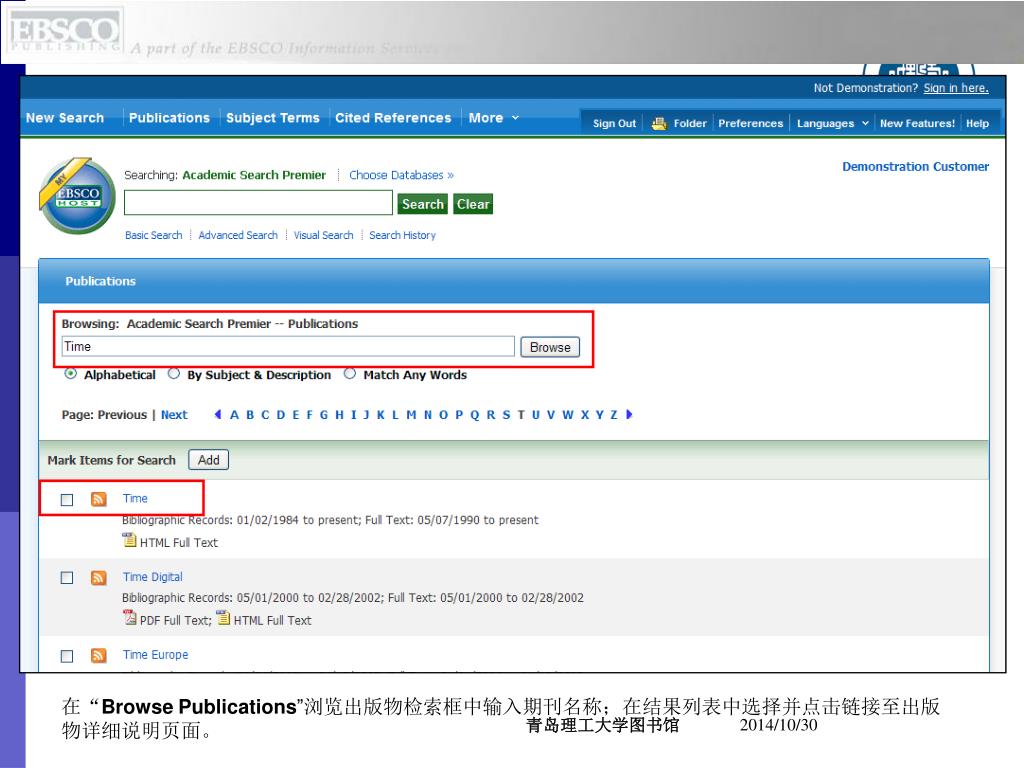Open the Languages dropdown

833,123
